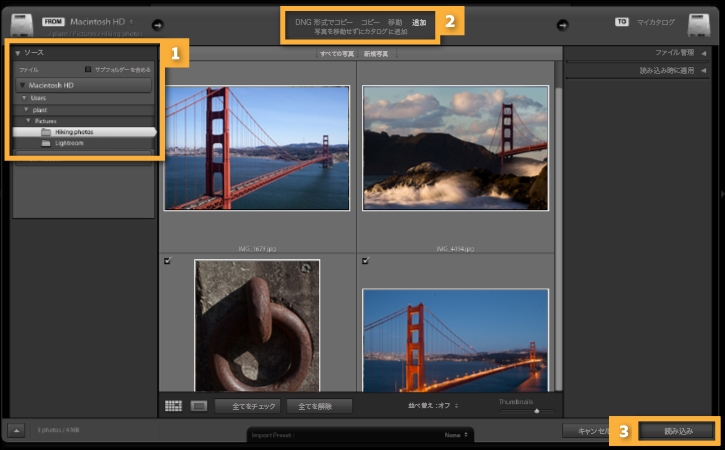Collapse the ソース panel triangle
Image resolution: width=725 pixels, height=450 pixels.
coord(18,53)
